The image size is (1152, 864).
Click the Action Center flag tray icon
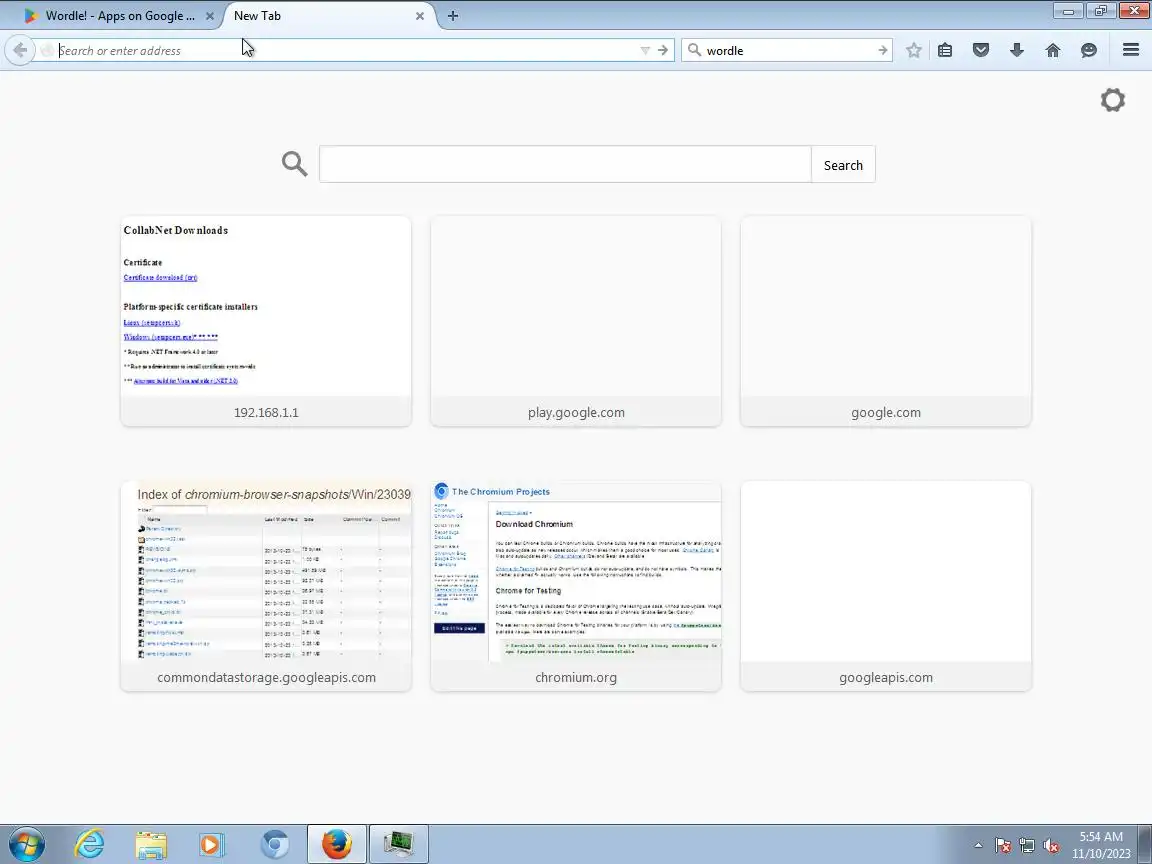click(x=1002, y=845)
